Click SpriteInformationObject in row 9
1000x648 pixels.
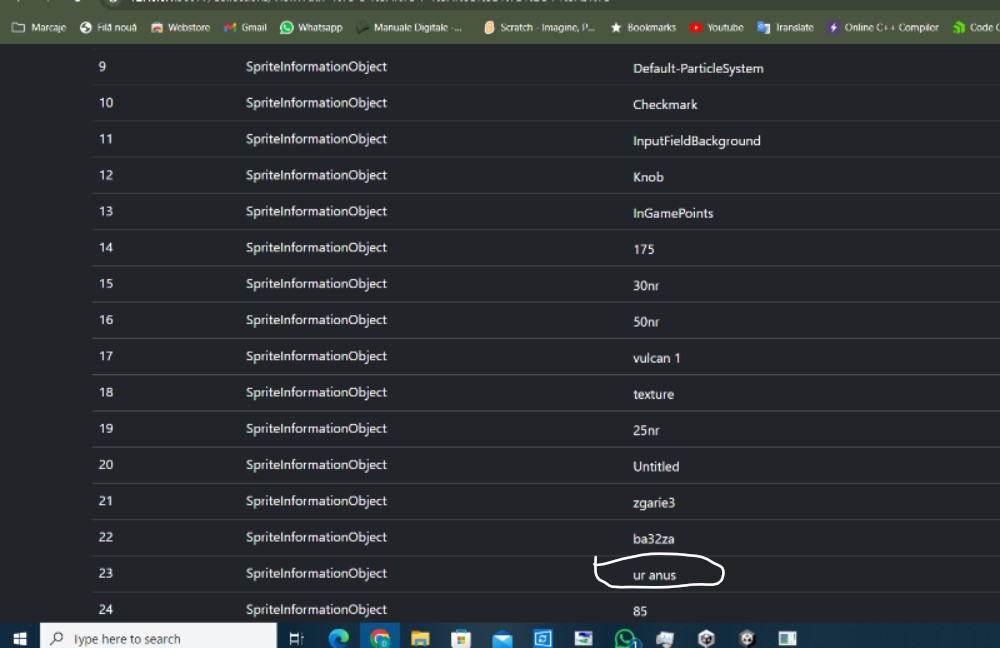tap(316, 67)
